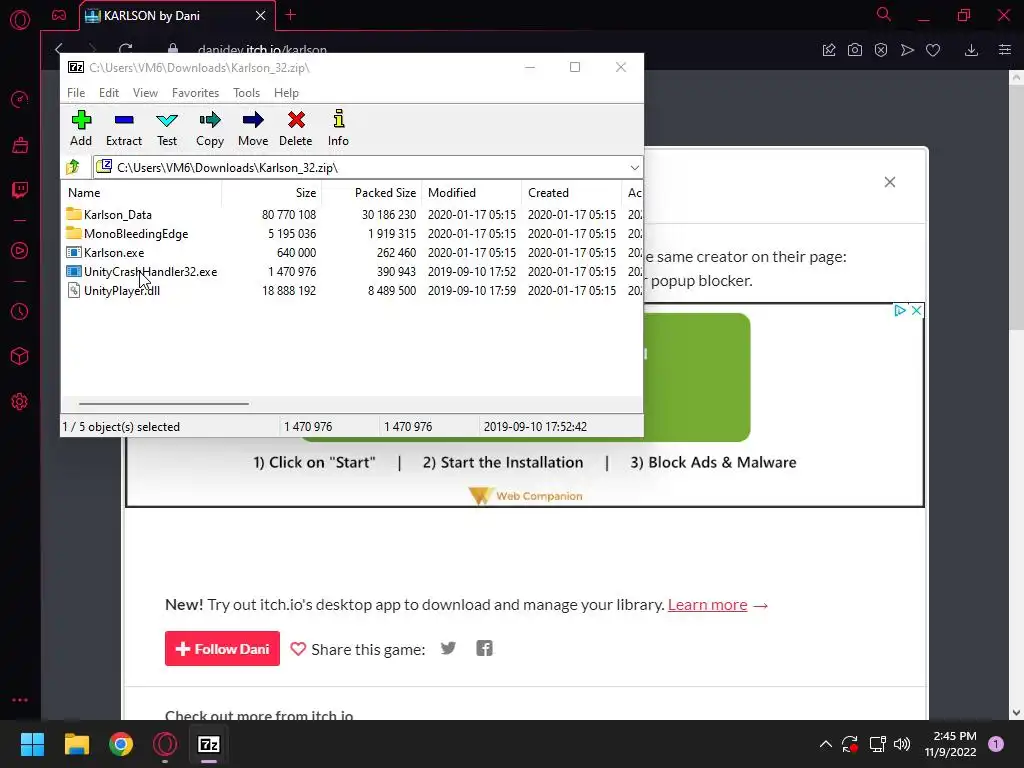Open the Player in Opera sidebar
Viewport: 1024px width, 768px height.
coord(20,251)
